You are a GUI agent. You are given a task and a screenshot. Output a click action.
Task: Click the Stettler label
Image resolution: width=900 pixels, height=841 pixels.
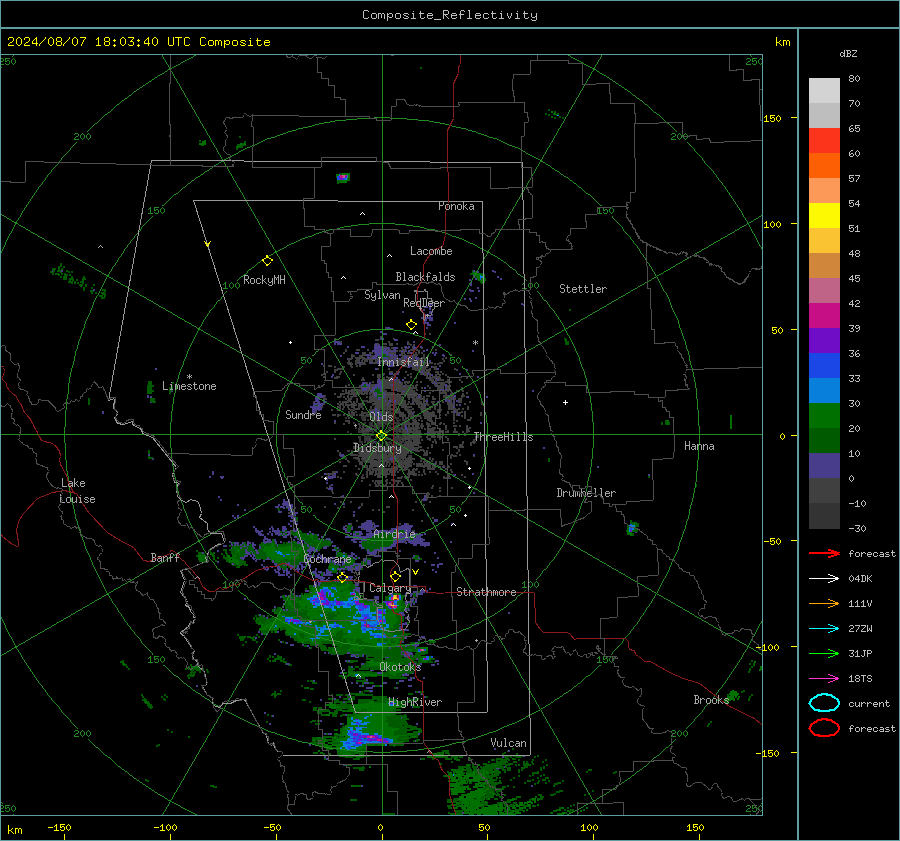tap(583, 289)
